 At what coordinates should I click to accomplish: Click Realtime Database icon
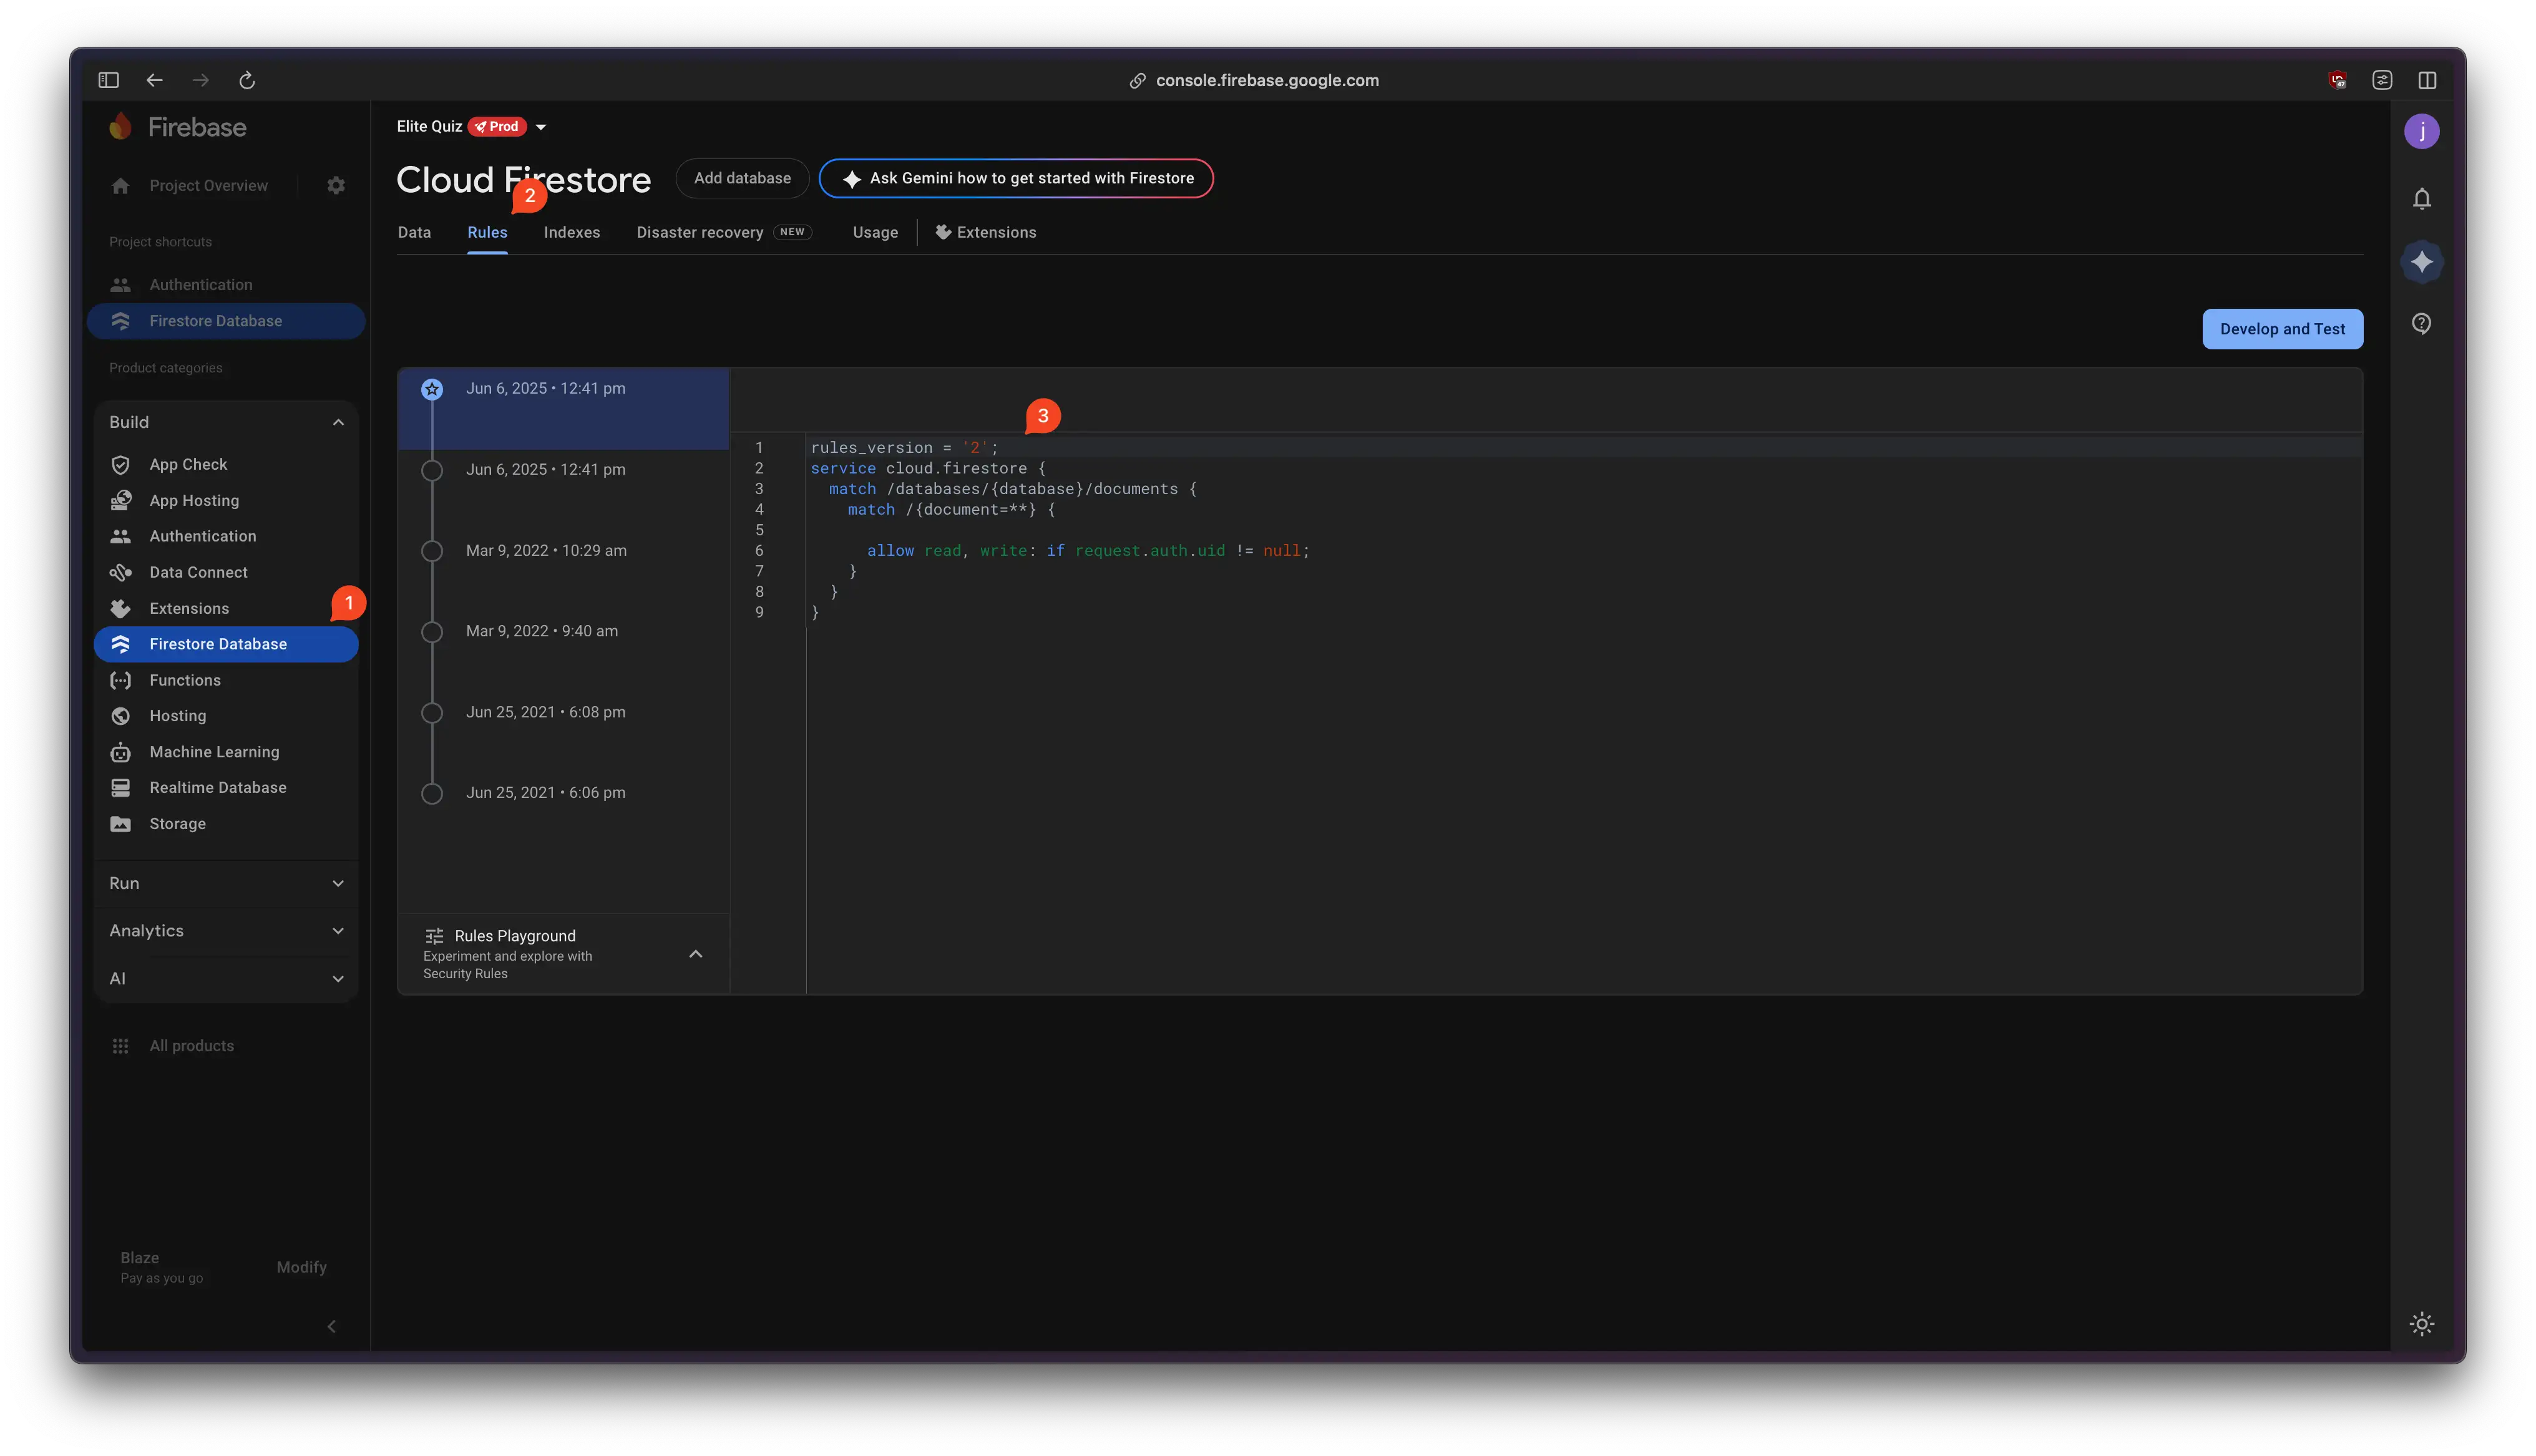(121, 788)
